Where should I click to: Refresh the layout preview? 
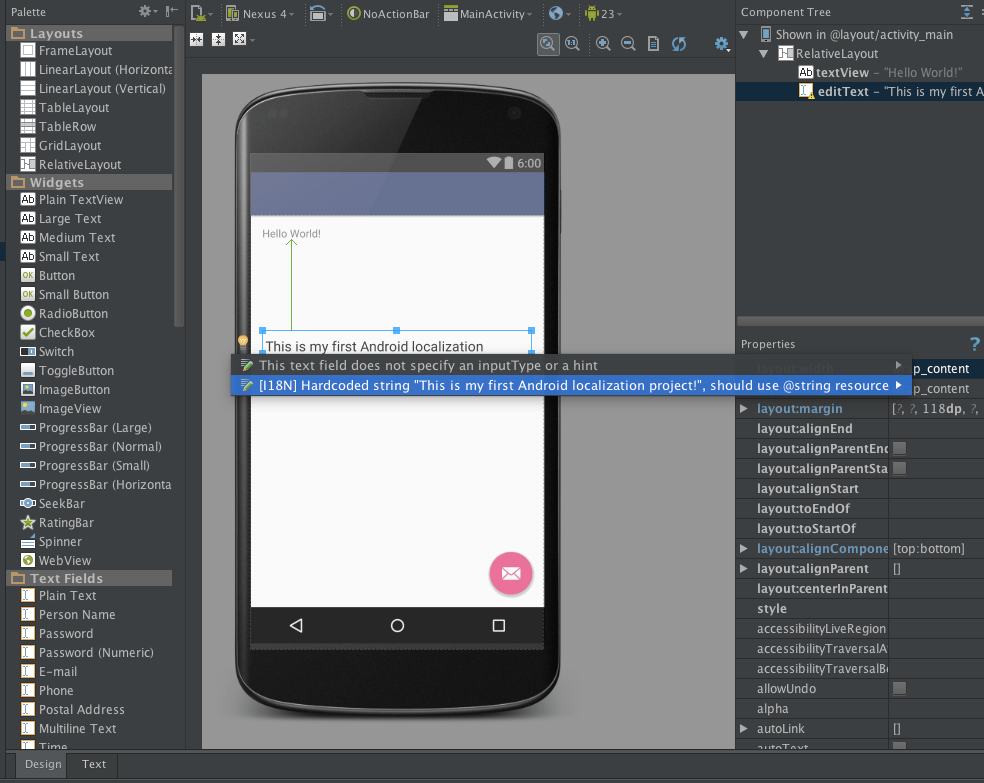pyautogui.click(x=678, y=43)
